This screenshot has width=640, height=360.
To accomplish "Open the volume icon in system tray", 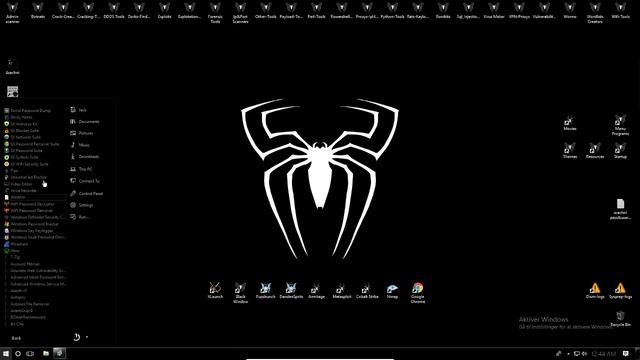I will pos(584,353).
